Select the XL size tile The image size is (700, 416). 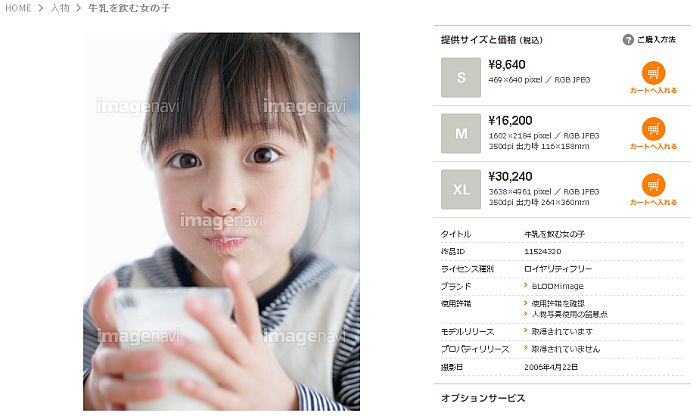(461, 189)
